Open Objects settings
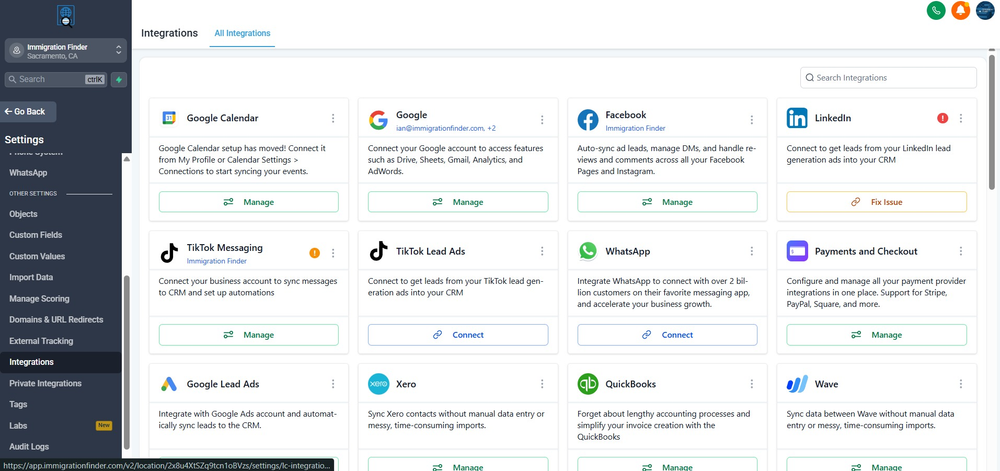This screenshot has width=1000, height=471. (x=23, y=214)
